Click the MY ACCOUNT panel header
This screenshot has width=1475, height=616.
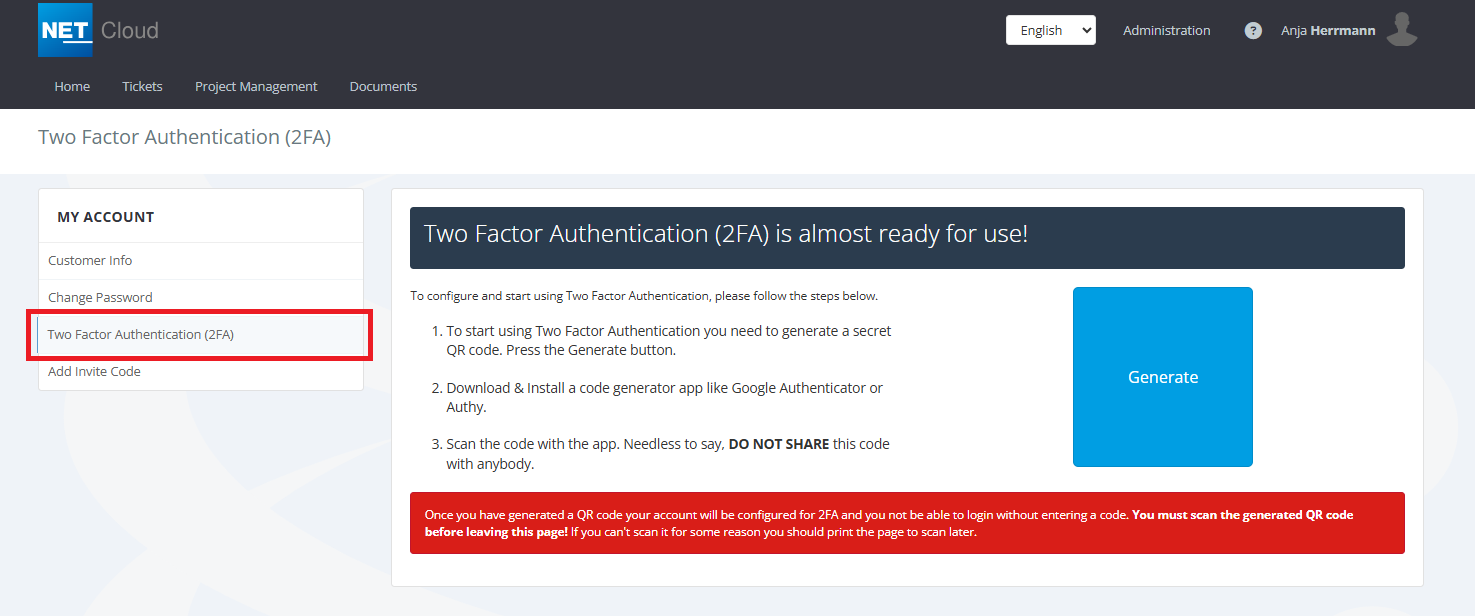tap(106, 217)
